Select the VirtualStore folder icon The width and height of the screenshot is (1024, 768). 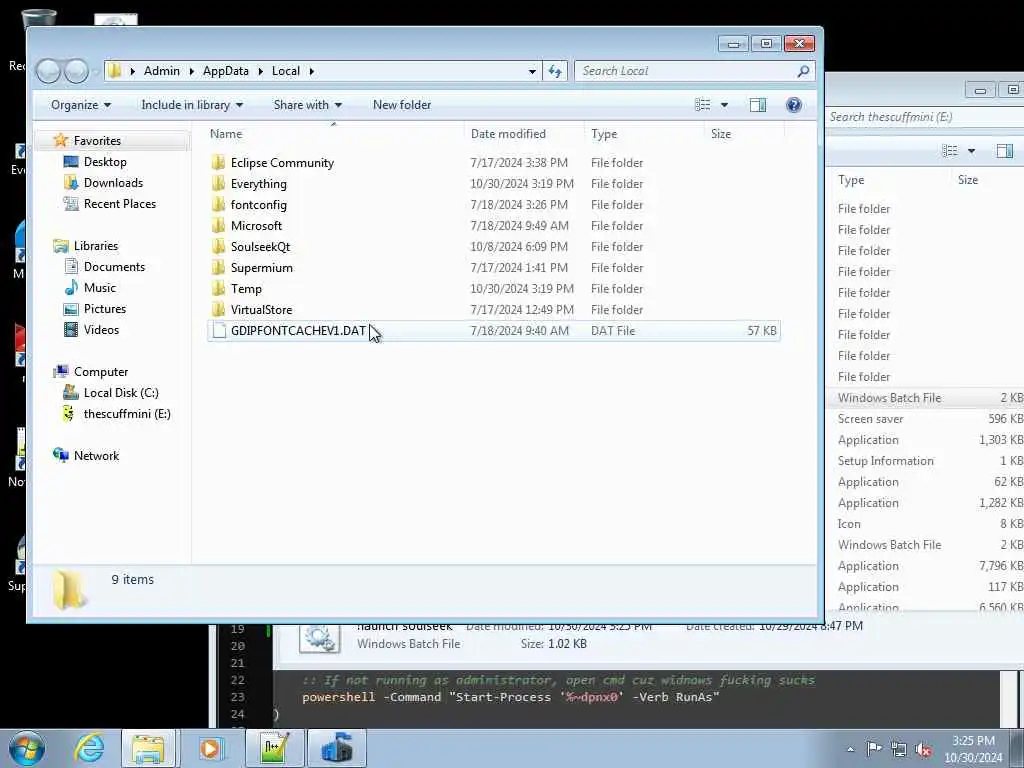tap(219, 310)
